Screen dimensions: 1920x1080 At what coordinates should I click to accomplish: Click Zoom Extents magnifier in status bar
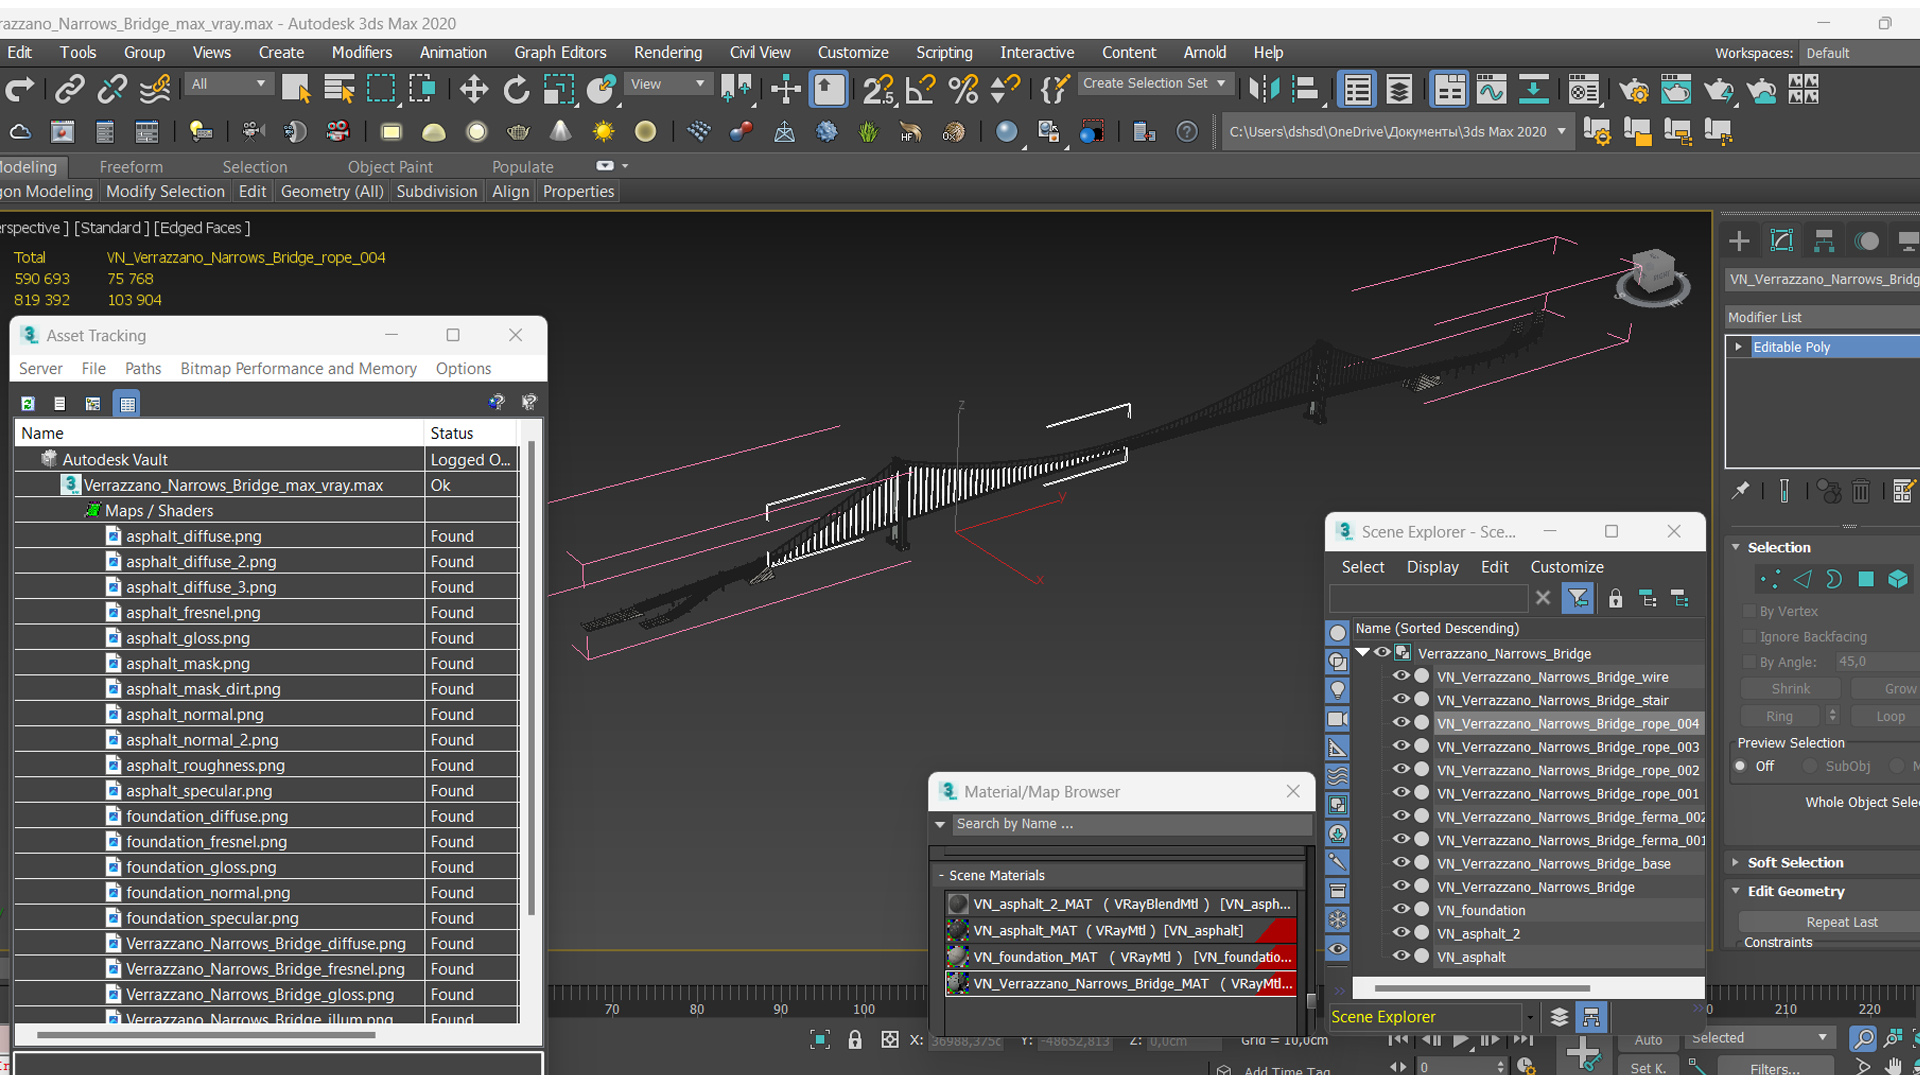[1863, 1039]
